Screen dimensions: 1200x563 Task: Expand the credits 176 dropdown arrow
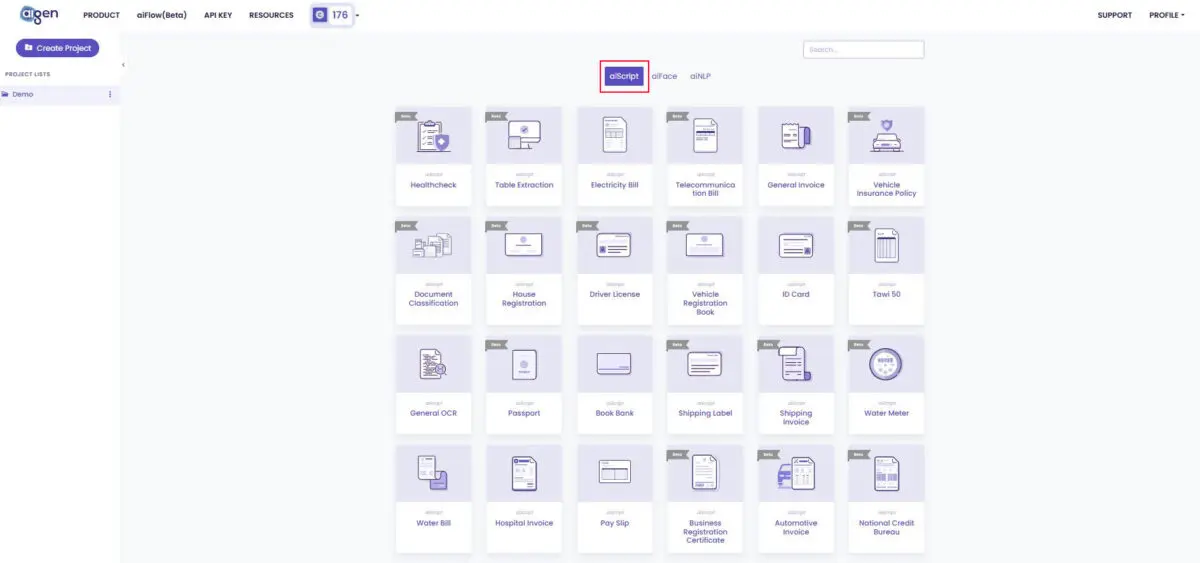[x=357, y=15]
